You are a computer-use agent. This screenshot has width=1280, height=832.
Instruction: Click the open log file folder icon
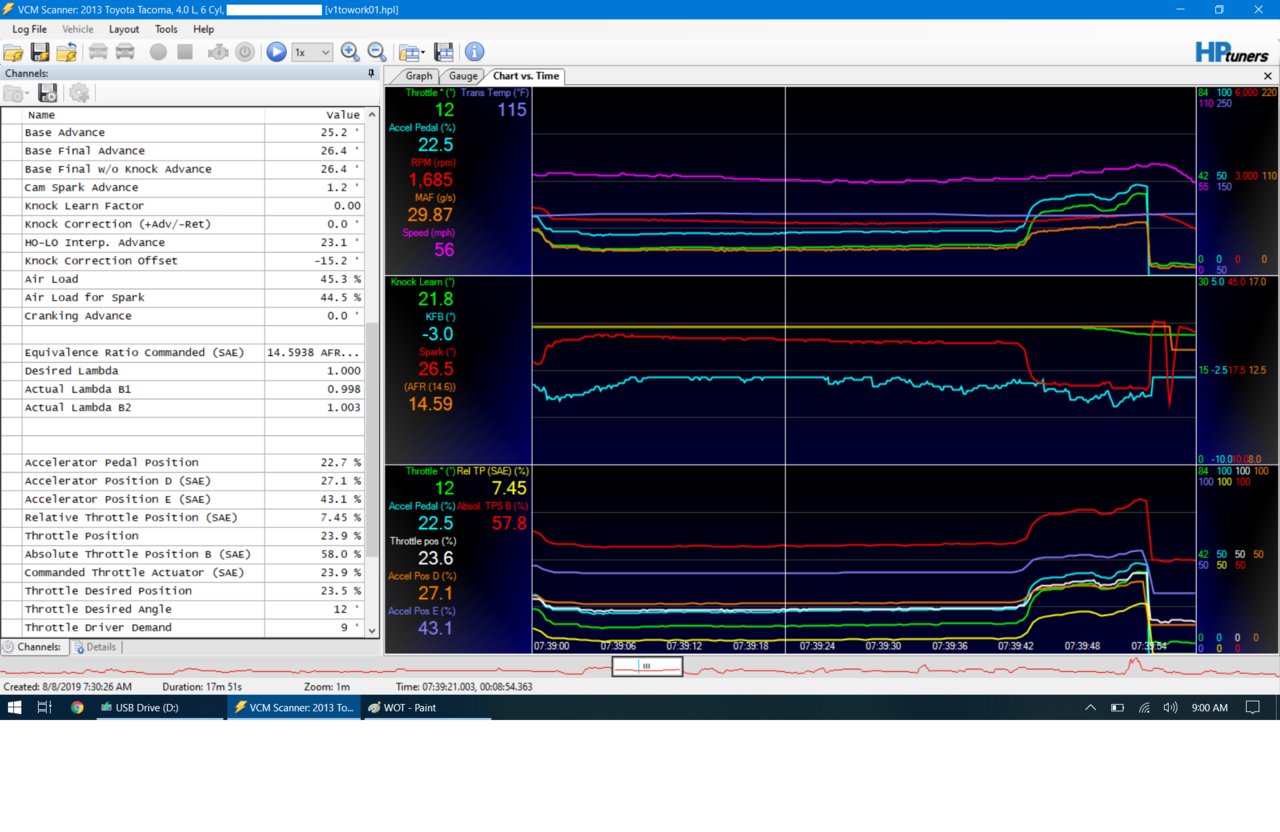pyautogui.click(x=14, y=52)
